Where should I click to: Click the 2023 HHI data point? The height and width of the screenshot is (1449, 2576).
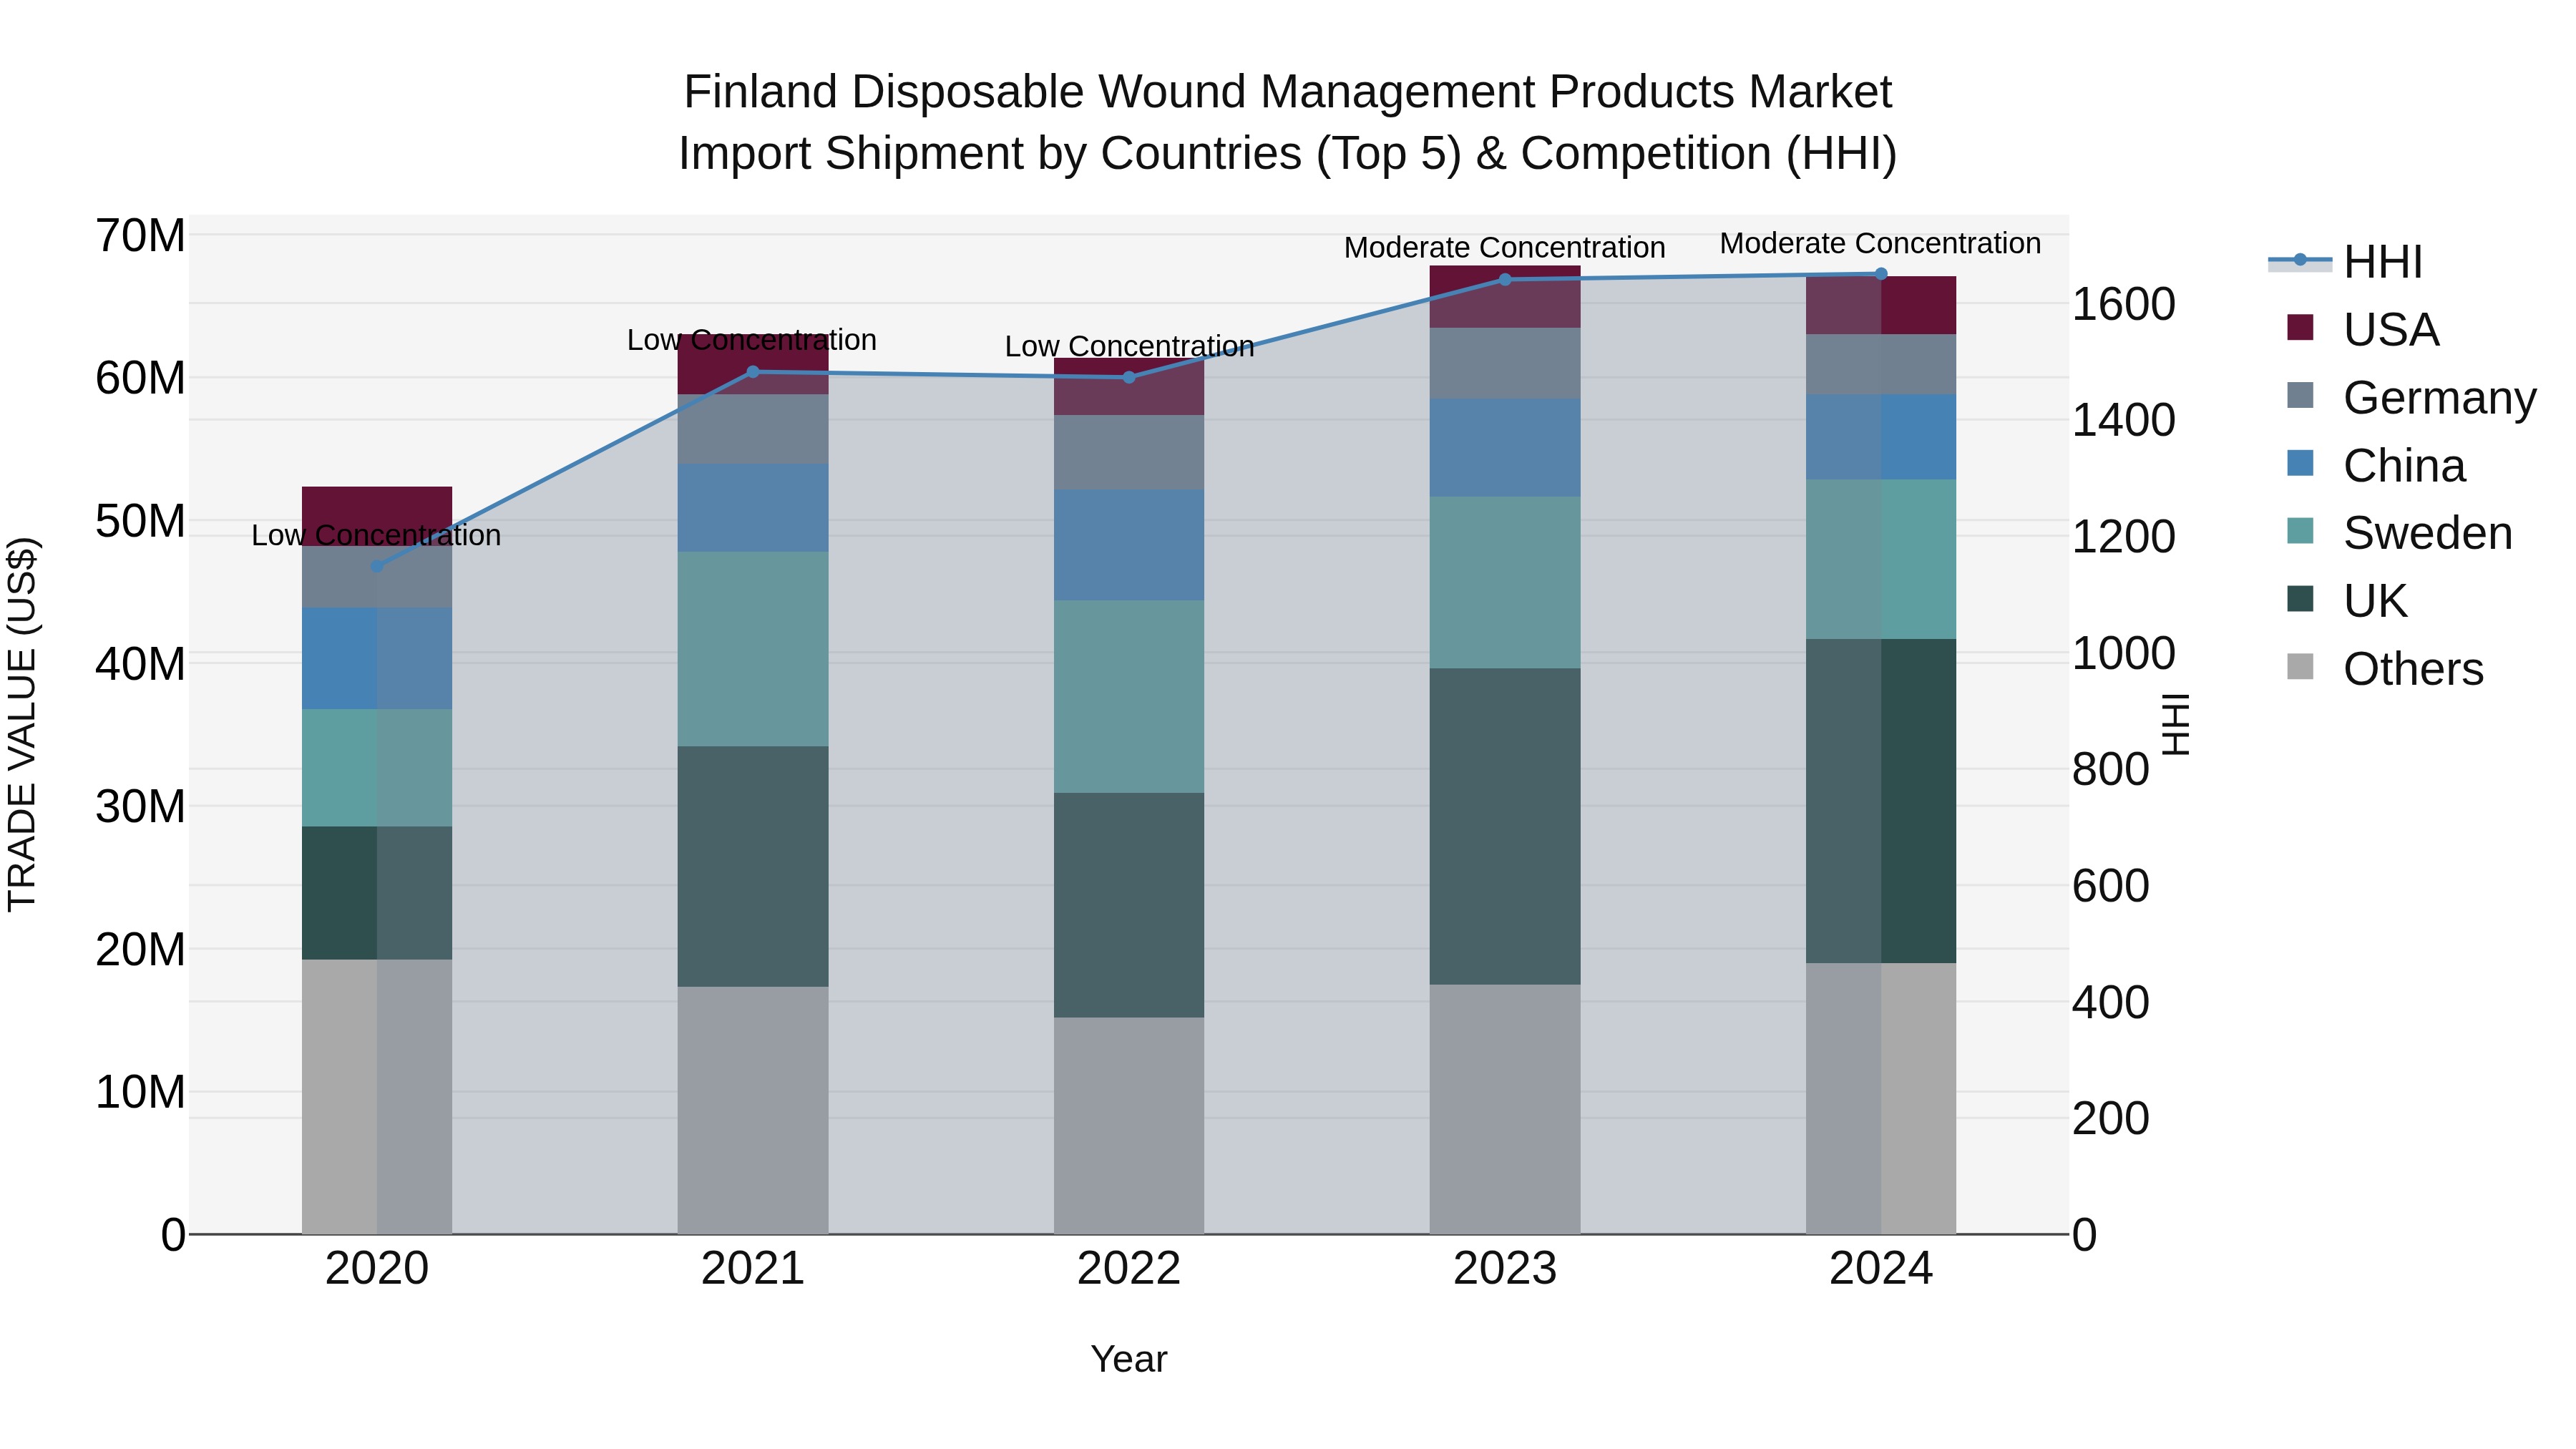1505,279
